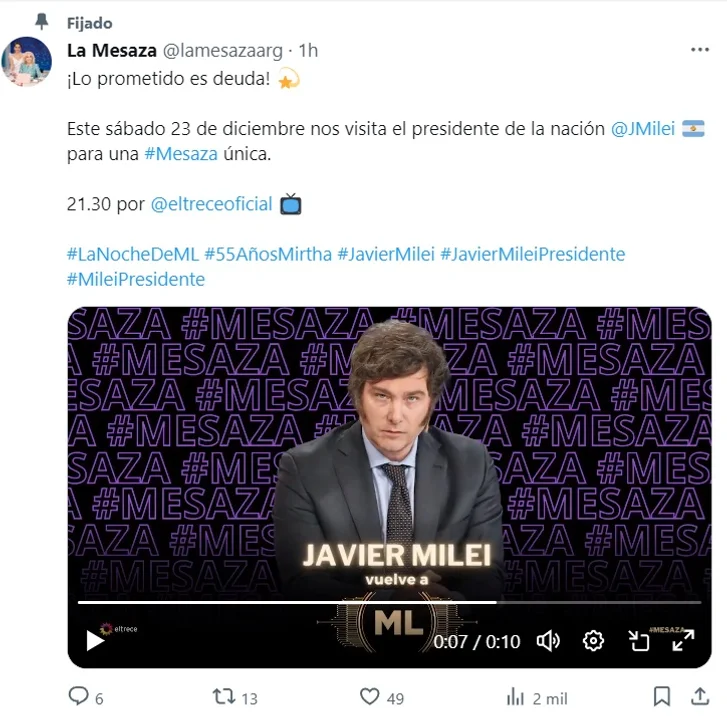Open the three-dot more options menu
The height and width of the screenshot is (720, 727).
700,50
